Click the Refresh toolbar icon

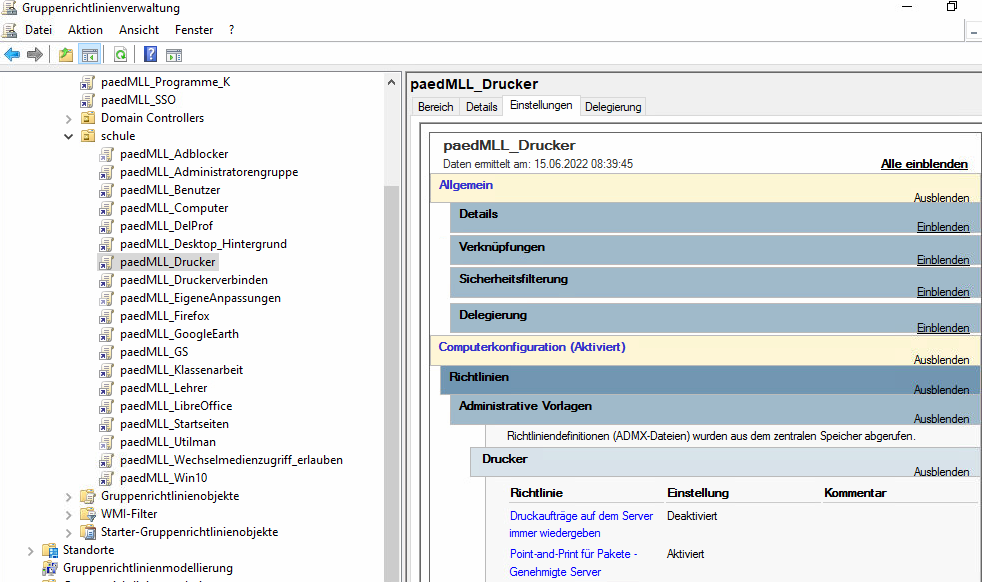[120, 55]
